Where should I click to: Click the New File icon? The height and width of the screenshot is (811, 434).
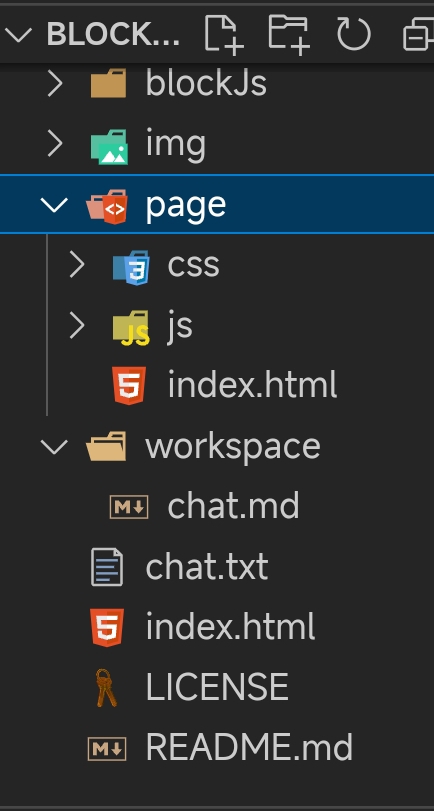(223, 35)
